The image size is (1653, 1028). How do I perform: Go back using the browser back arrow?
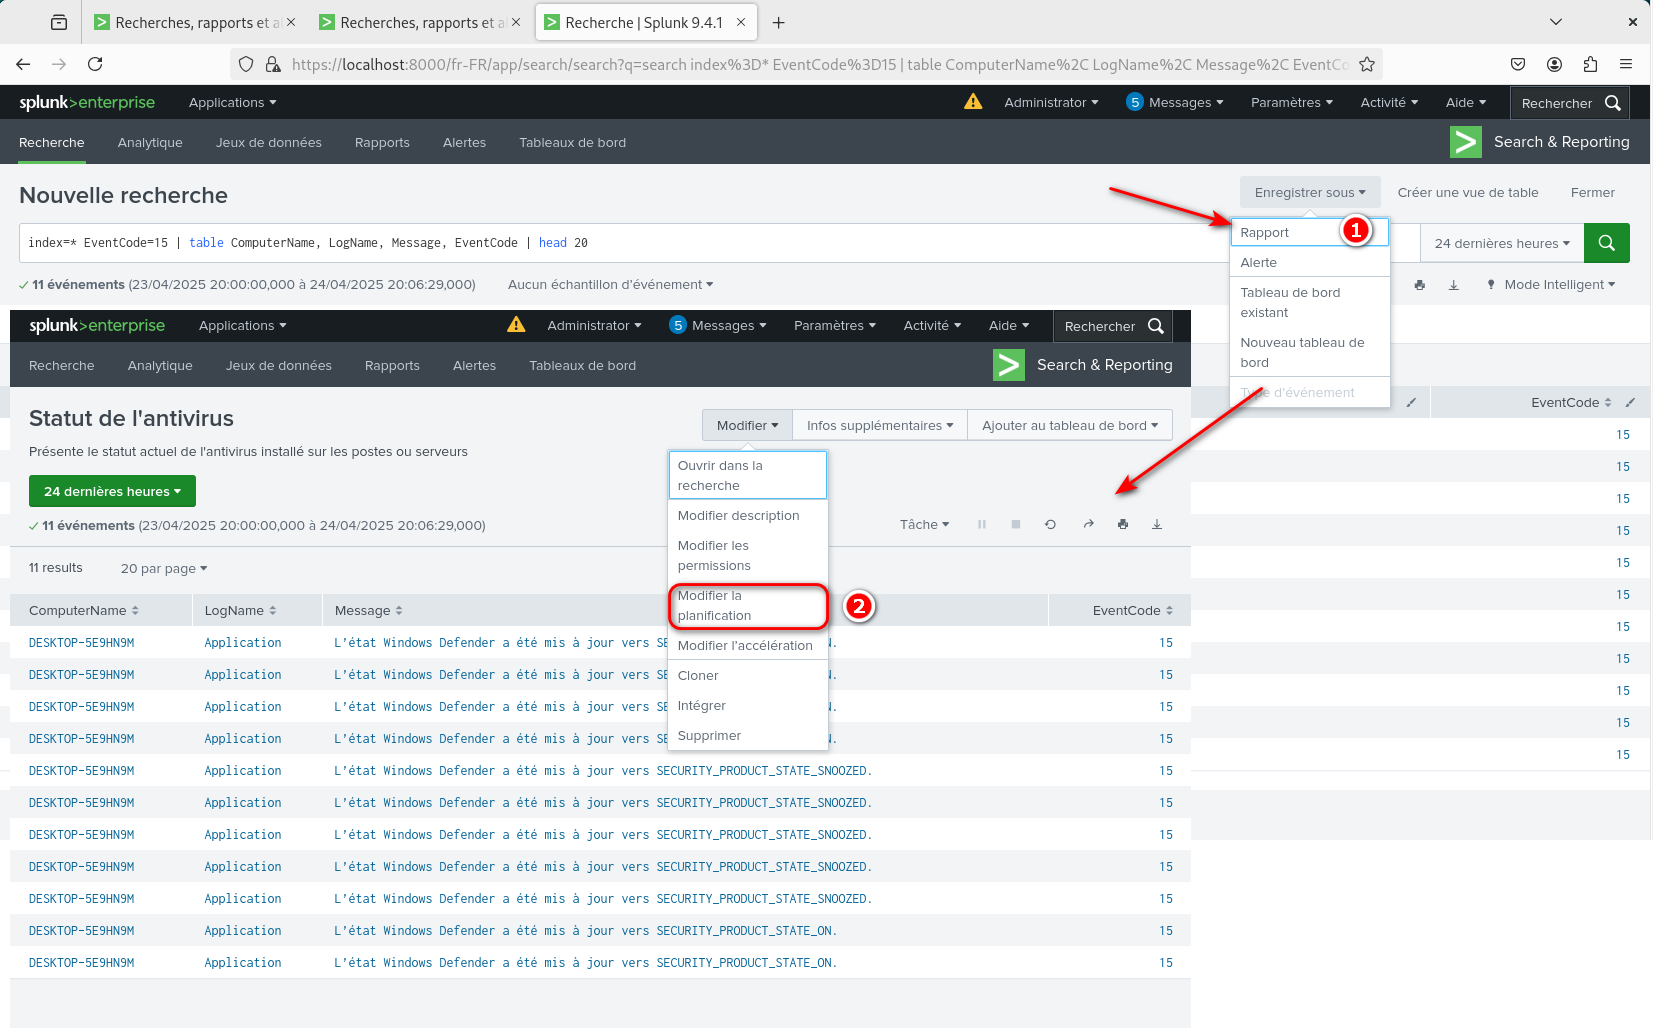(x=23, y=64)
